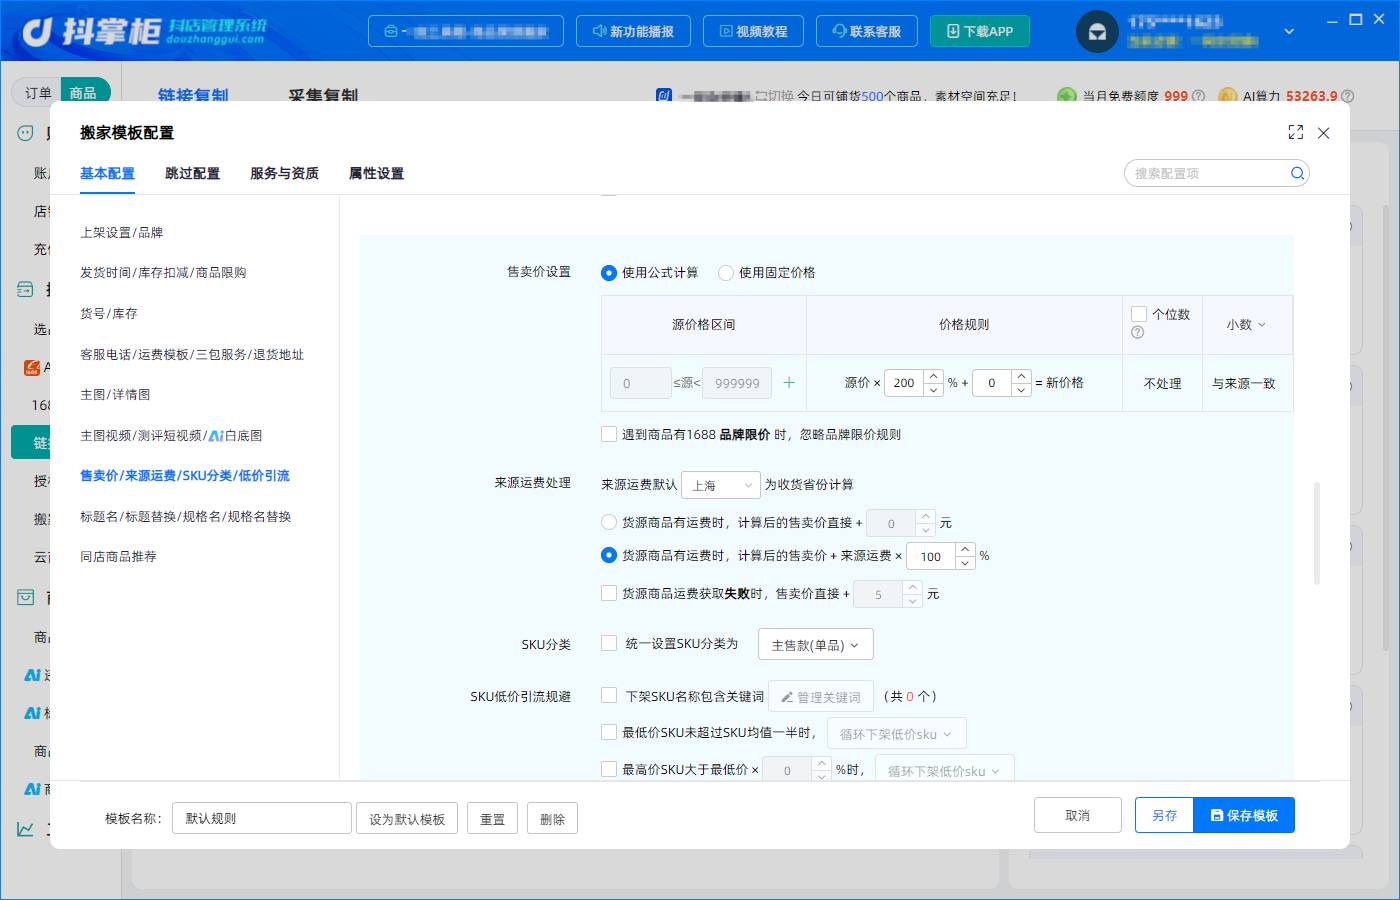The height and width of the screenshot is (900, 1400).
Task: Decrease the 源价 percent multiplier 200
Action: click(933, 390)
